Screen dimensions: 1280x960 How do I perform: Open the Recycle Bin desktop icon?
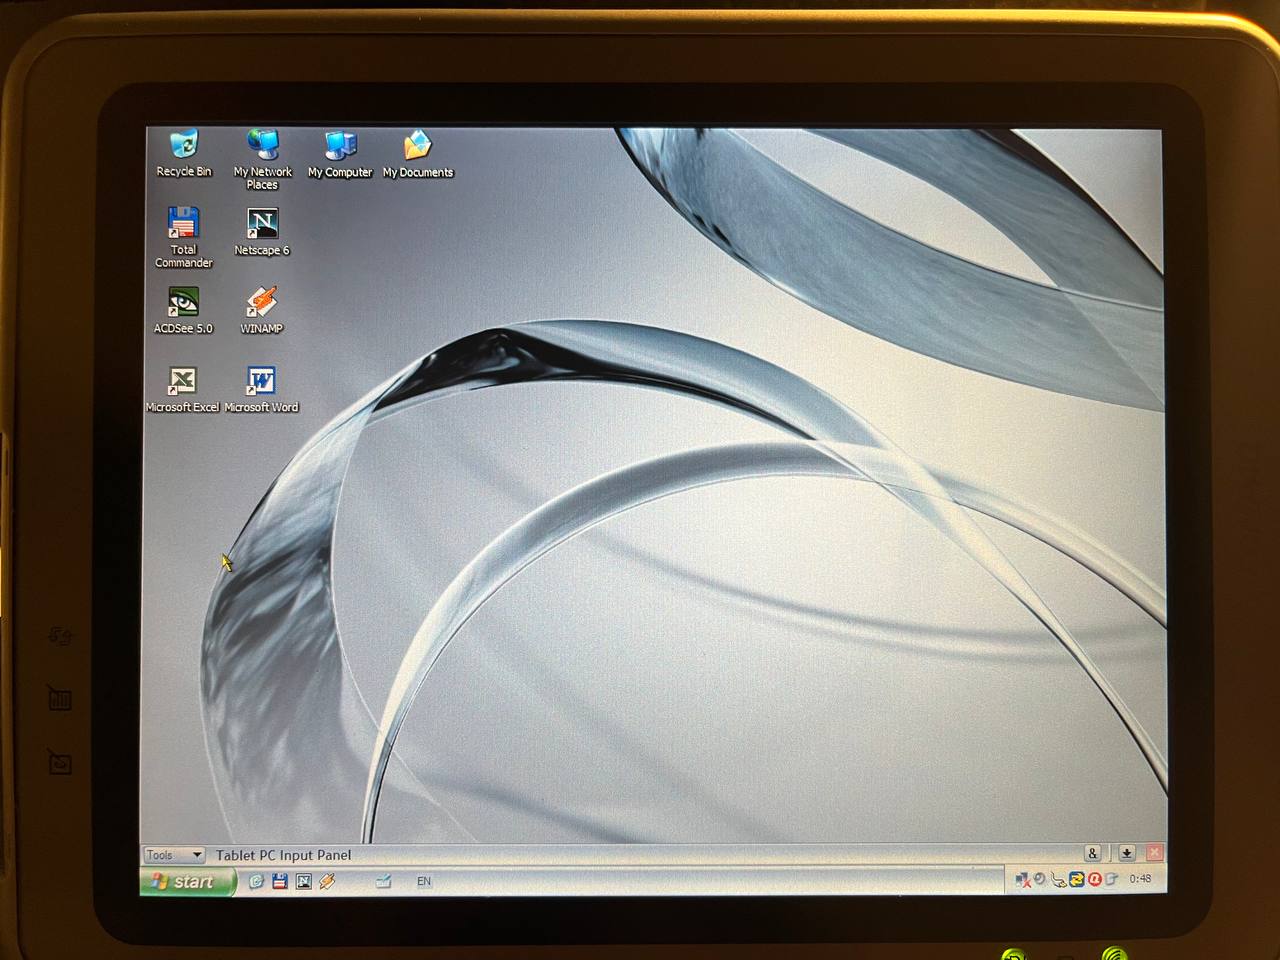click(x=184, y=146)
